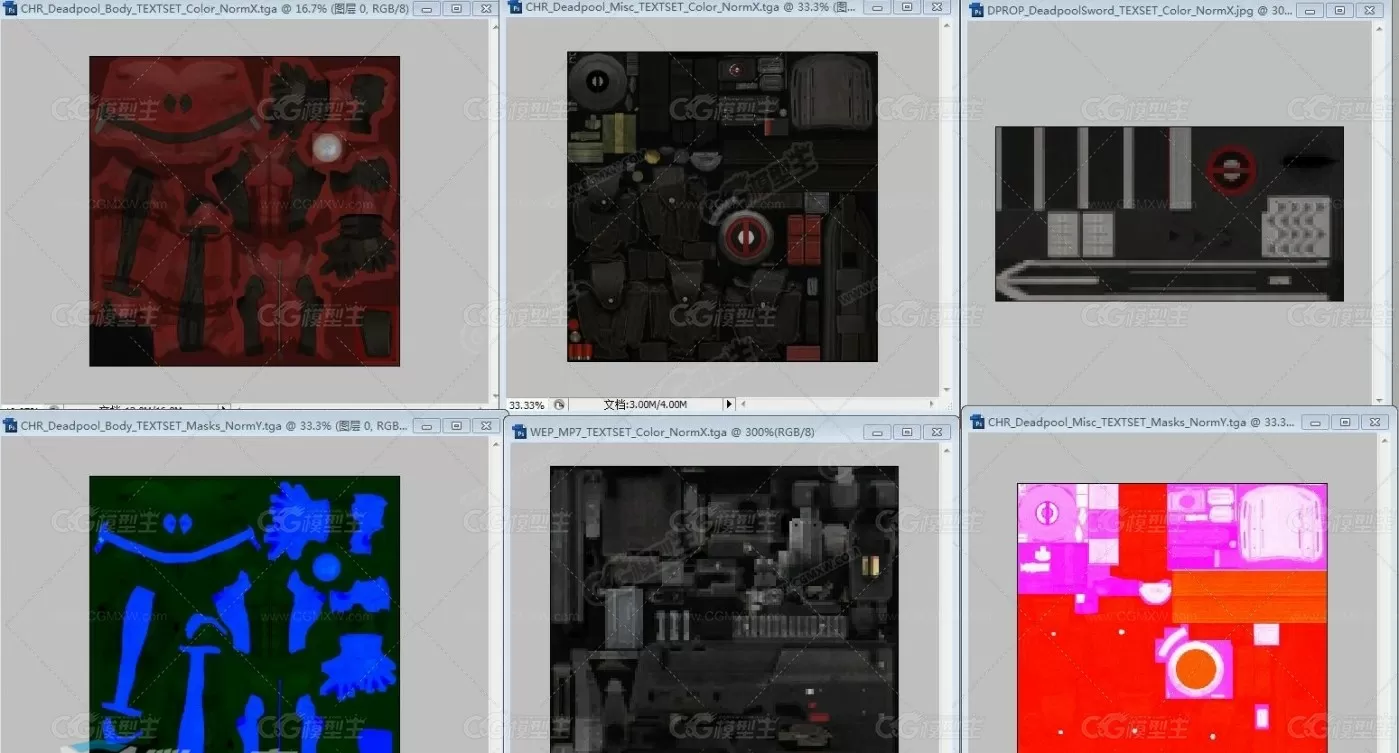Close the CHR_Deadpool_Body Color window
1399x753 pixels.
(x=486, y=8)
